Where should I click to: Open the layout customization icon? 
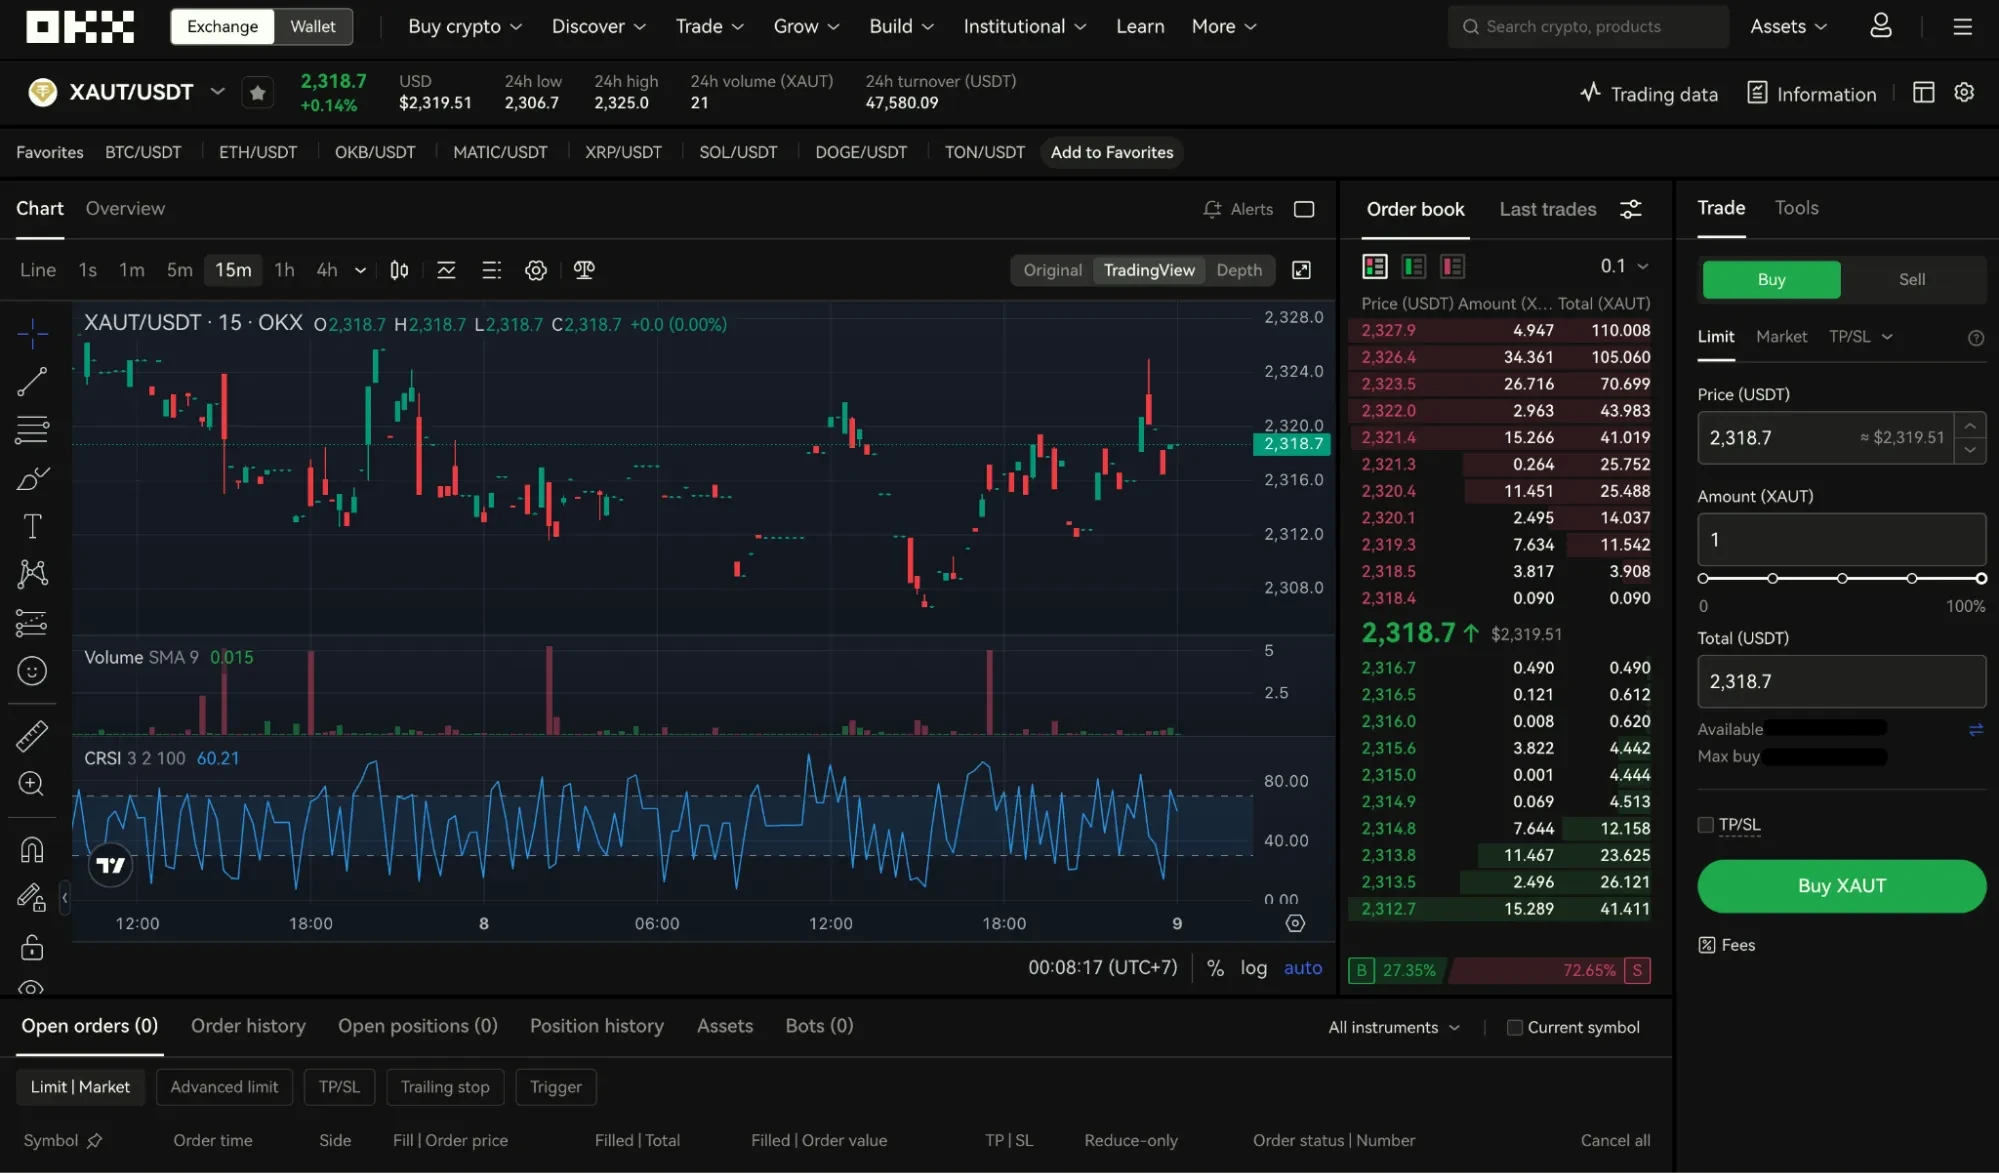point(1923,93)
